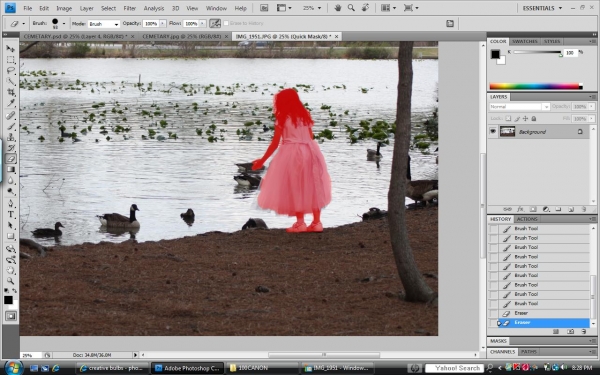Switch to the CHANNELS tab
This screenshot has height=375, width=600.
coord(502,352)
